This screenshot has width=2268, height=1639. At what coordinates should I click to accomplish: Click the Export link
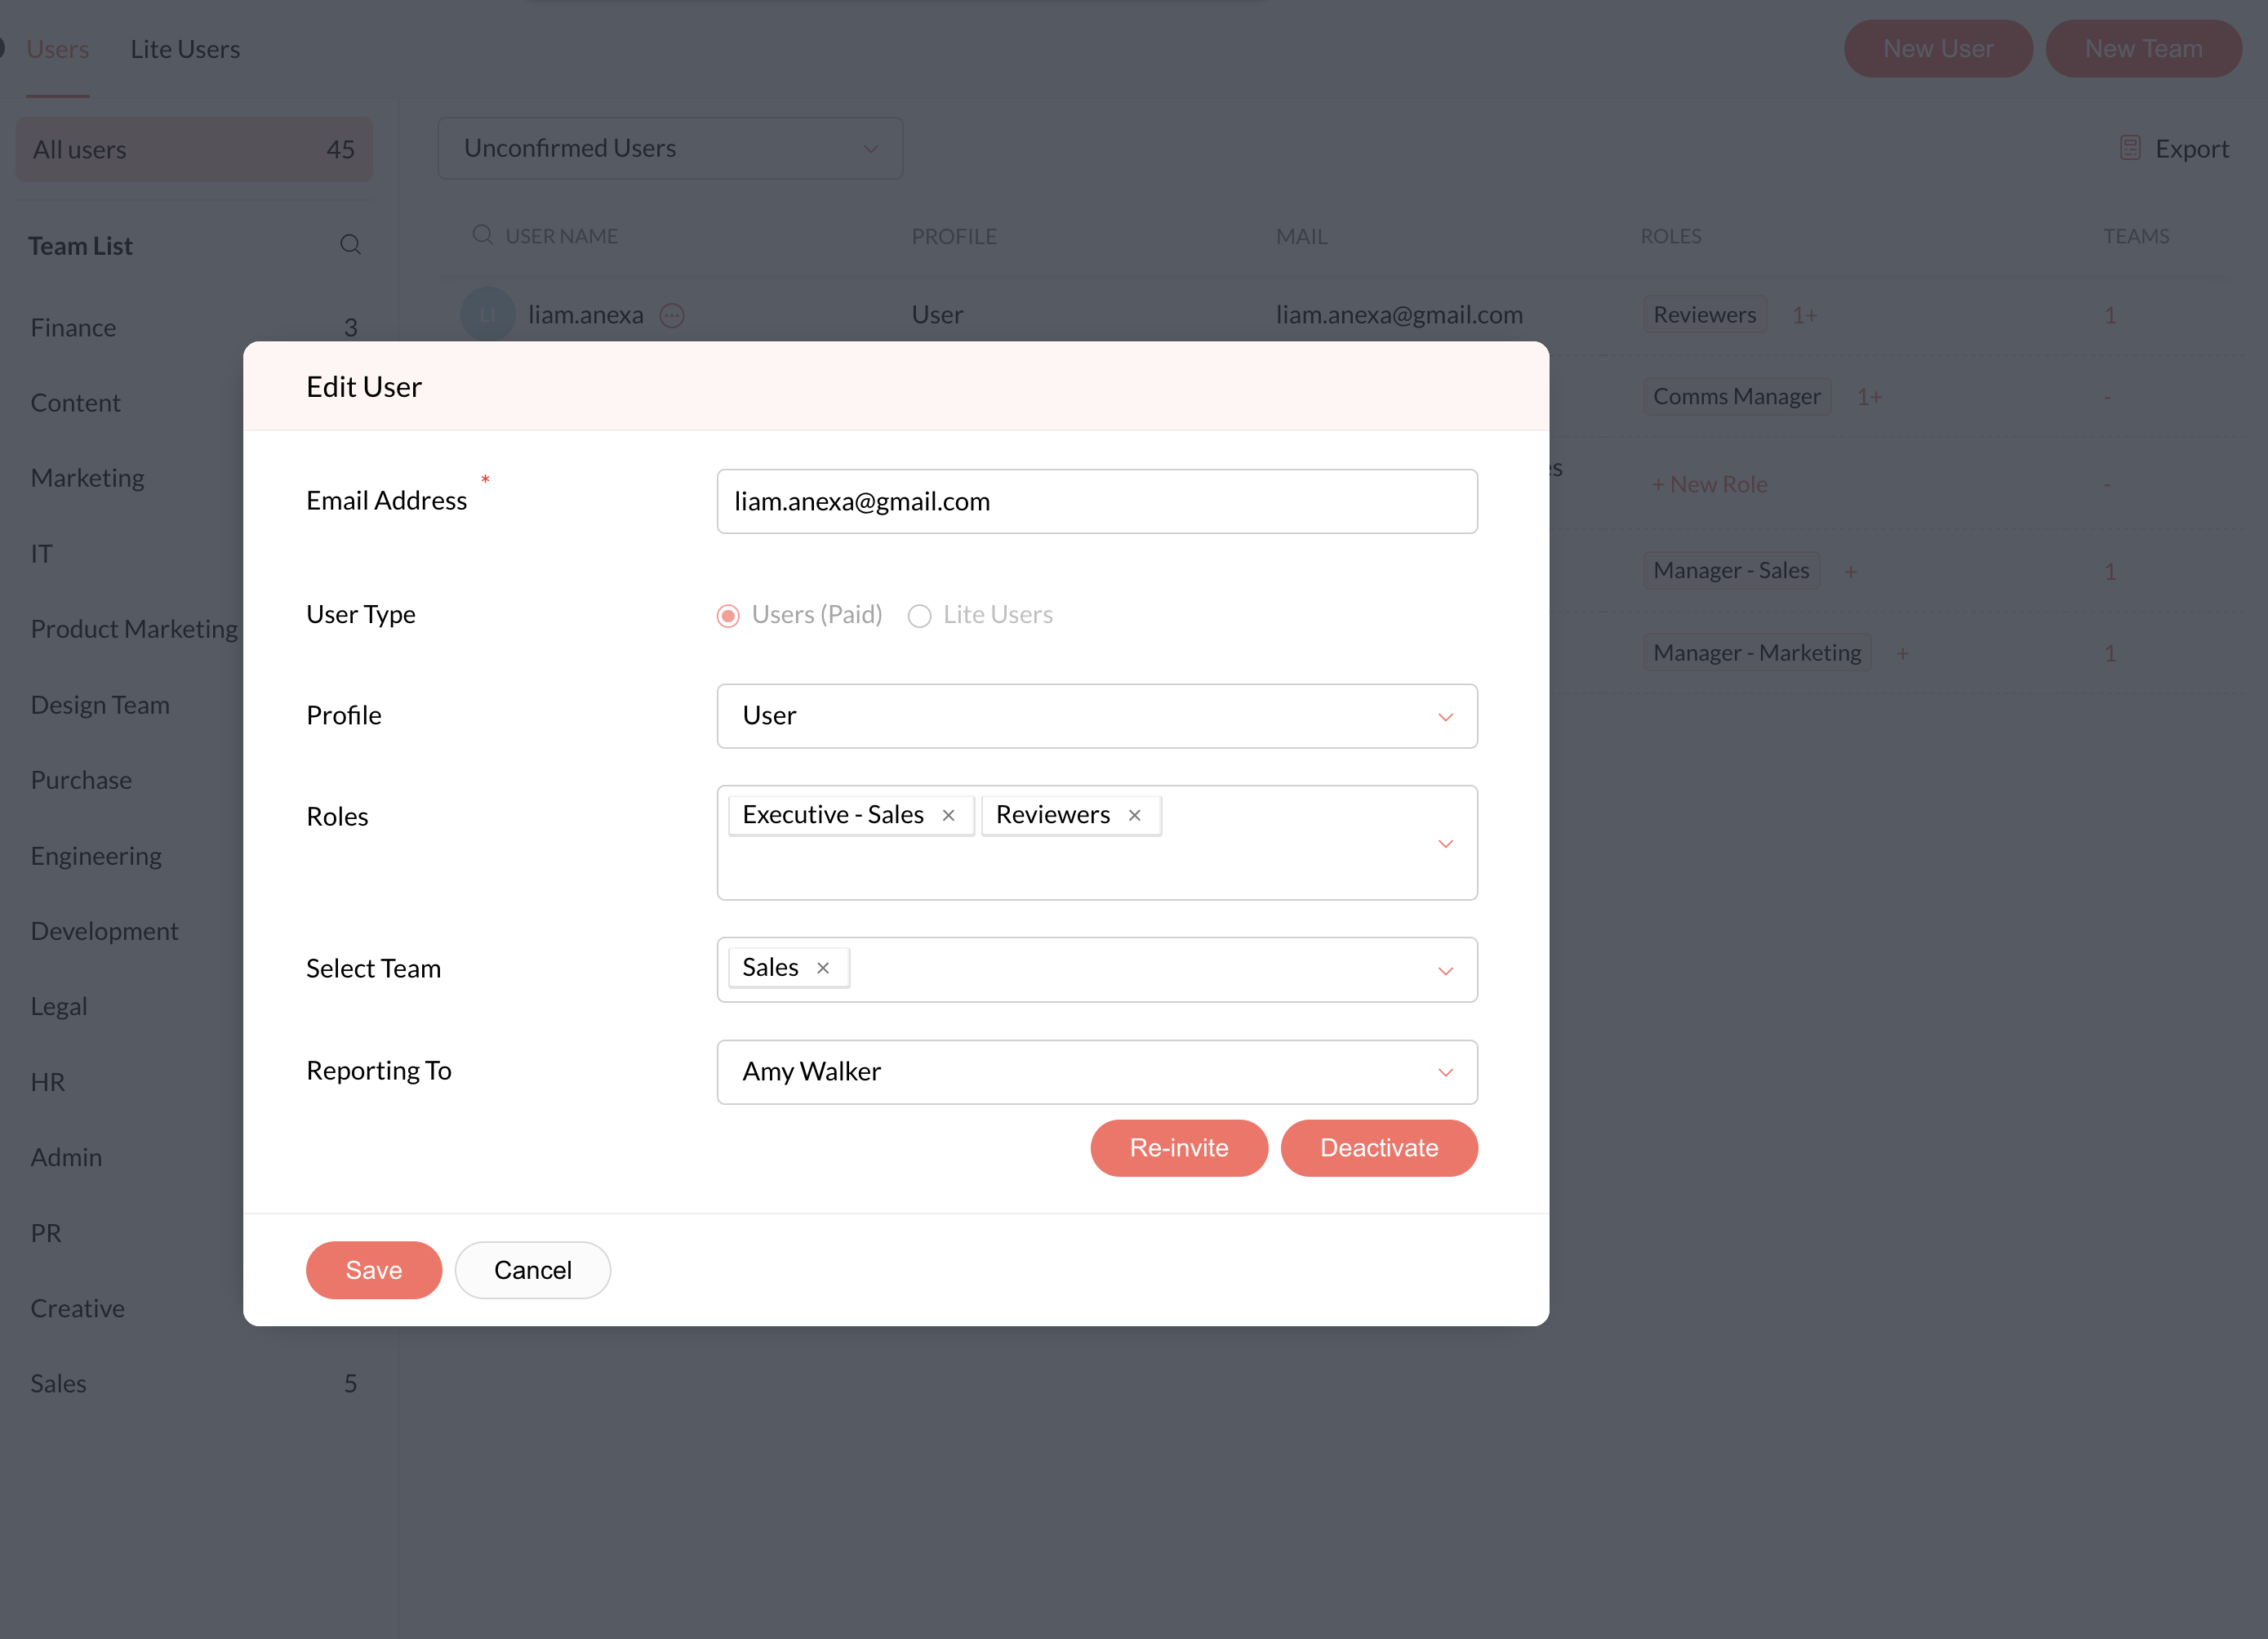click(x=2192, y=149)
